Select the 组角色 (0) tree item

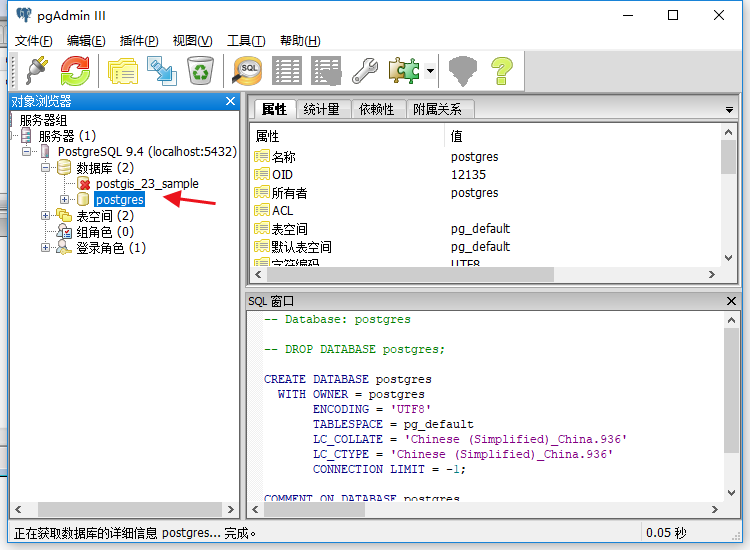tap(105, 232)
